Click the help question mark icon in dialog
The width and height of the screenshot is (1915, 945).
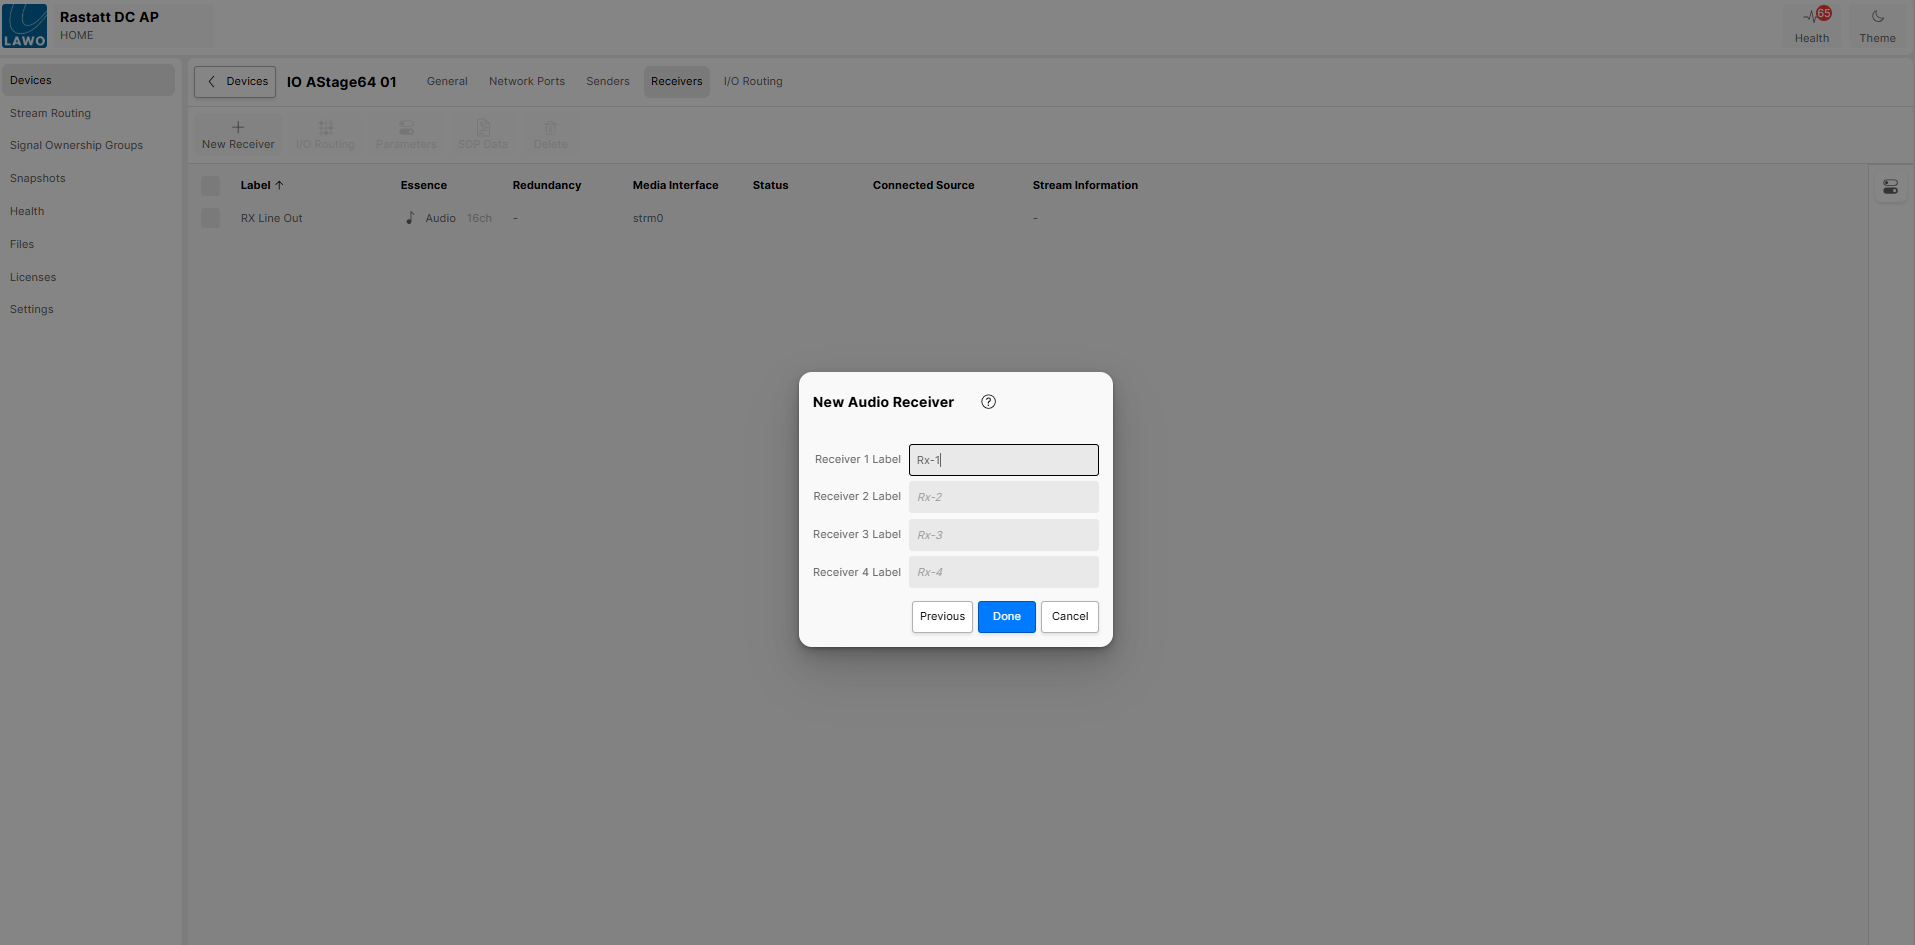(x=988, y=402)
